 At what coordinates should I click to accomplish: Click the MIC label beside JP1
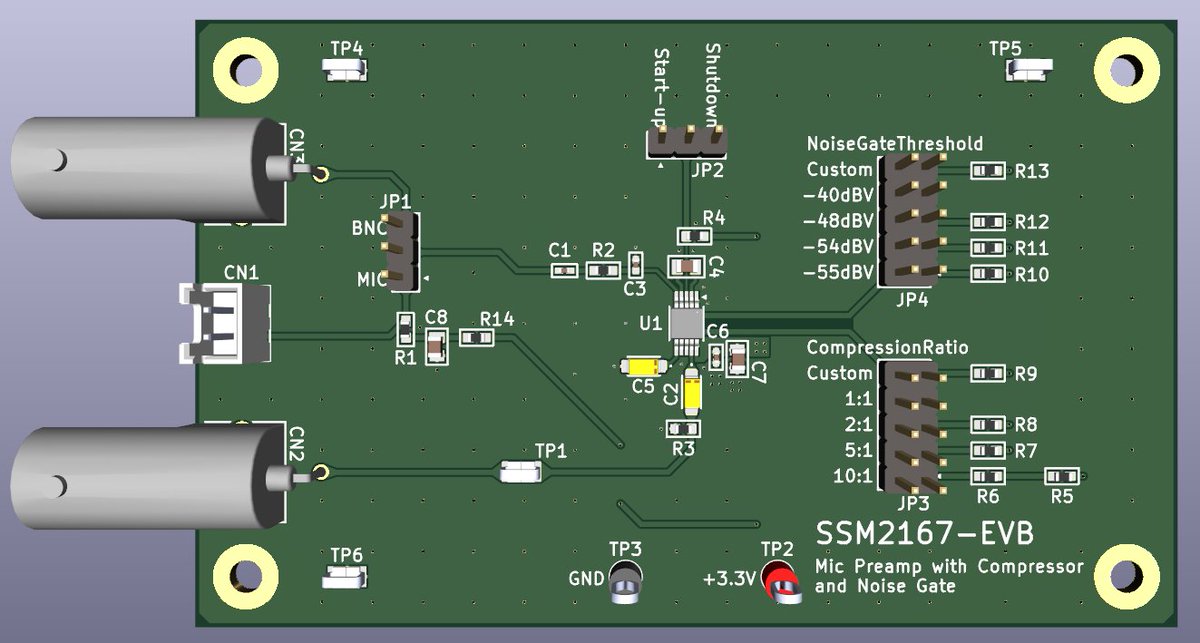pyautogui.click(x=370, y=279)
